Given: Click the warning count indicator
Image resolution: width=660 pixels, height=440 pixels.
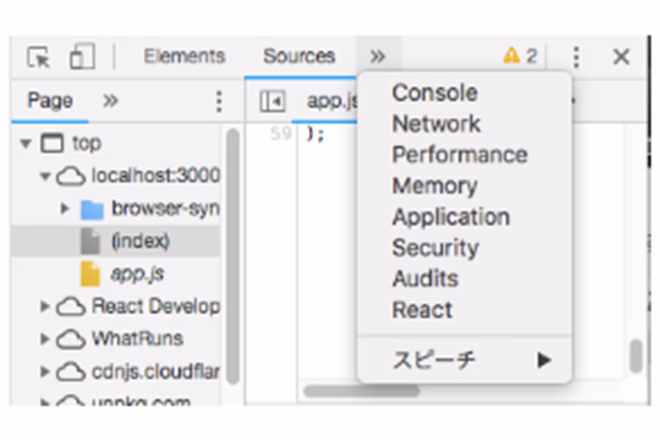Looking at the screenshot, I should tap(519, 56).
